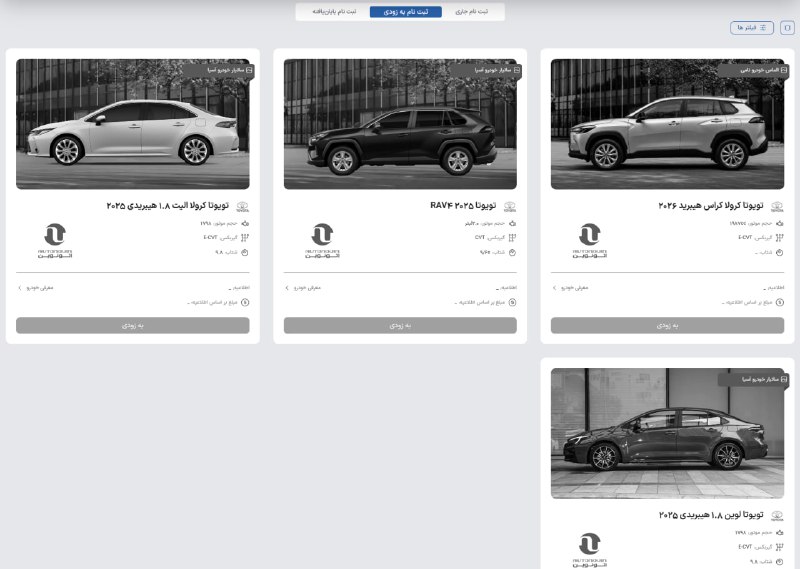Open the Toyota RAV4 2025 car photo

[x=400, y=124]
